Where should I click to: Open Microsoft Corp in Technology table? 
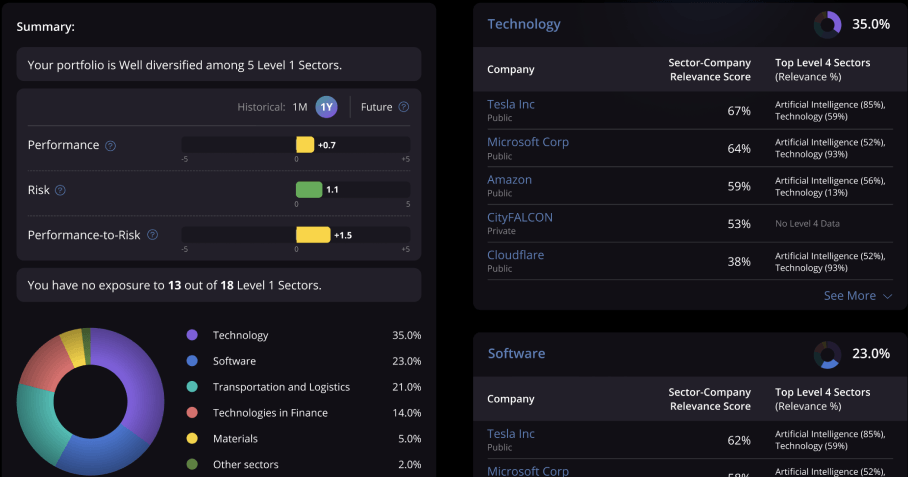click(528, 142)
